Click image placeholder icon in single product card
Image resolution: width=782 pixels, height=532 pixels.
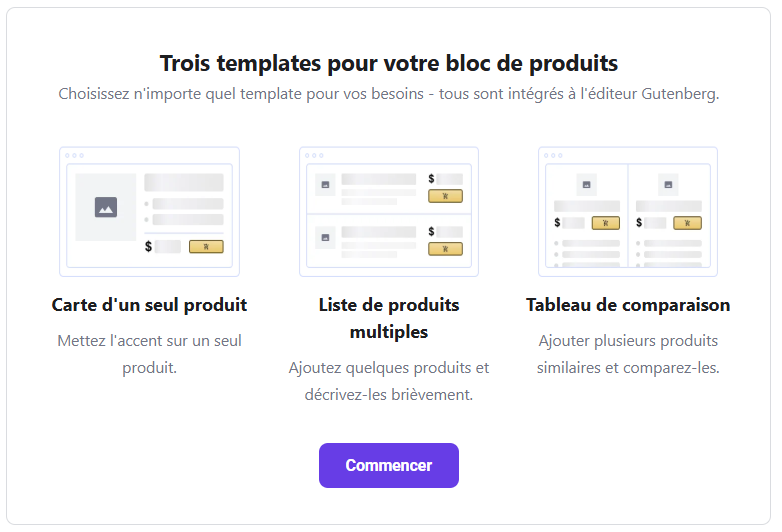pyautogui.click(x=106, y=207)
